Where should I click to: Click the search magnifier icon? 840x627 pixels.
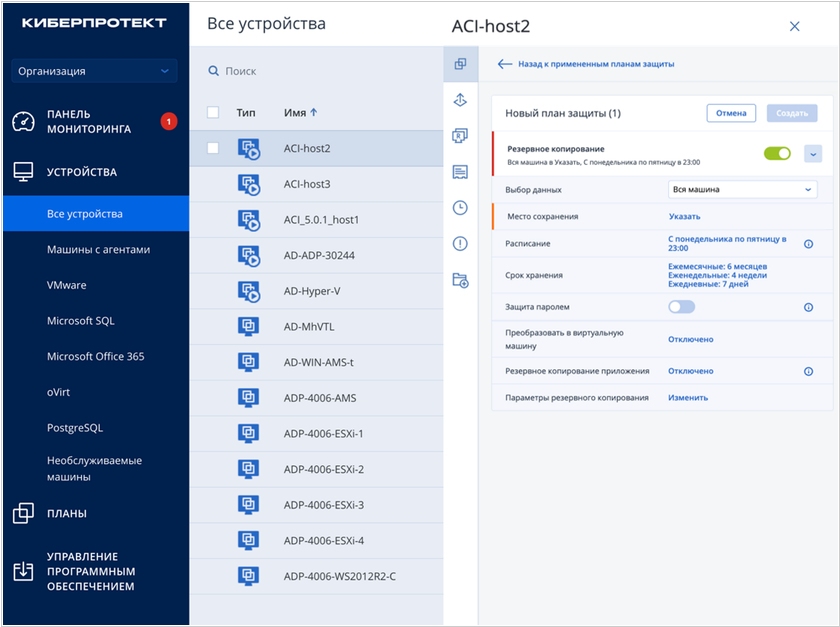click(213, 71)
